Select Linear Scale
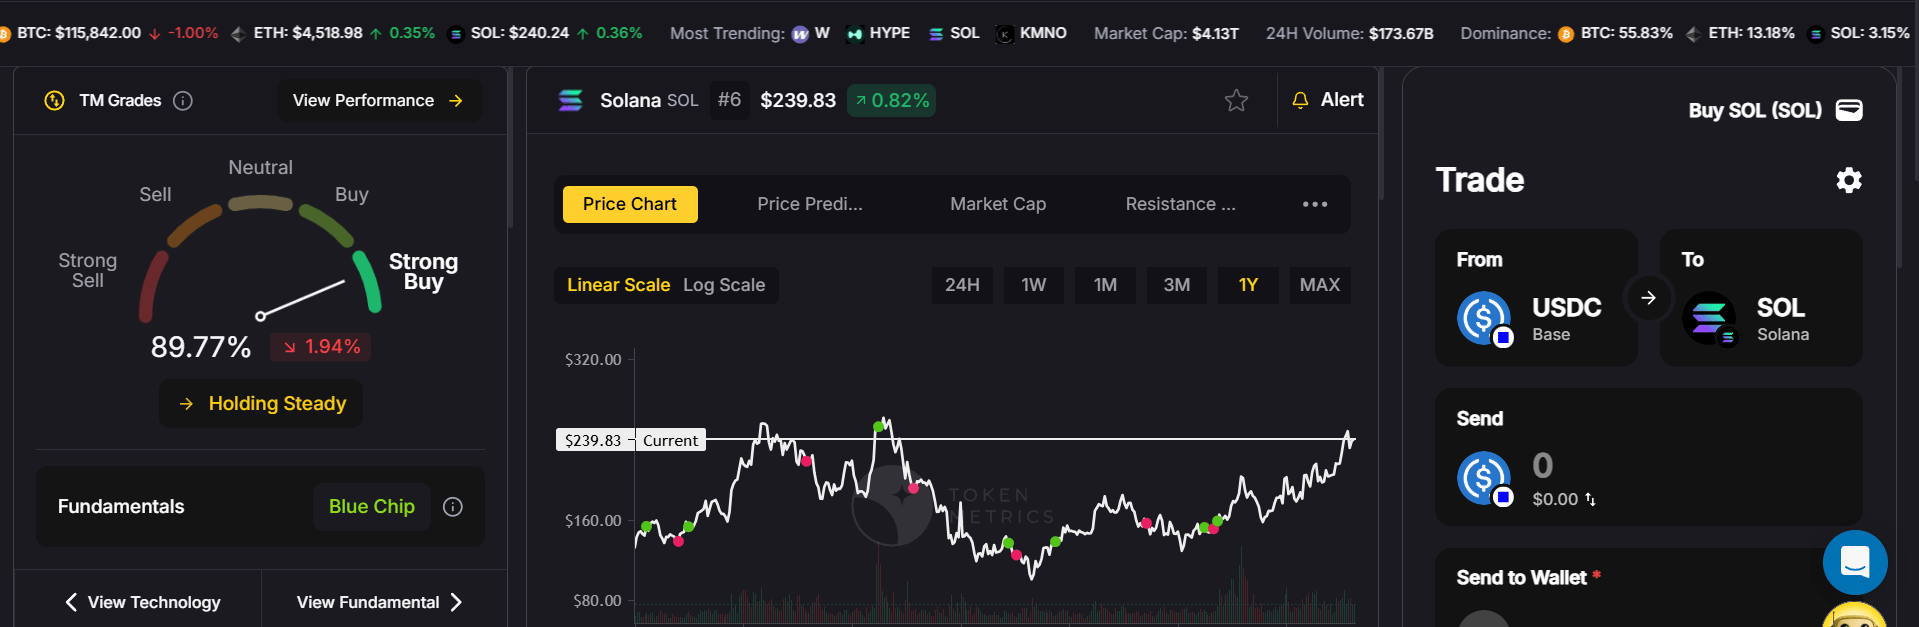Image resolution: width=1919 pixels, height=627 pixels. [618, 285]
